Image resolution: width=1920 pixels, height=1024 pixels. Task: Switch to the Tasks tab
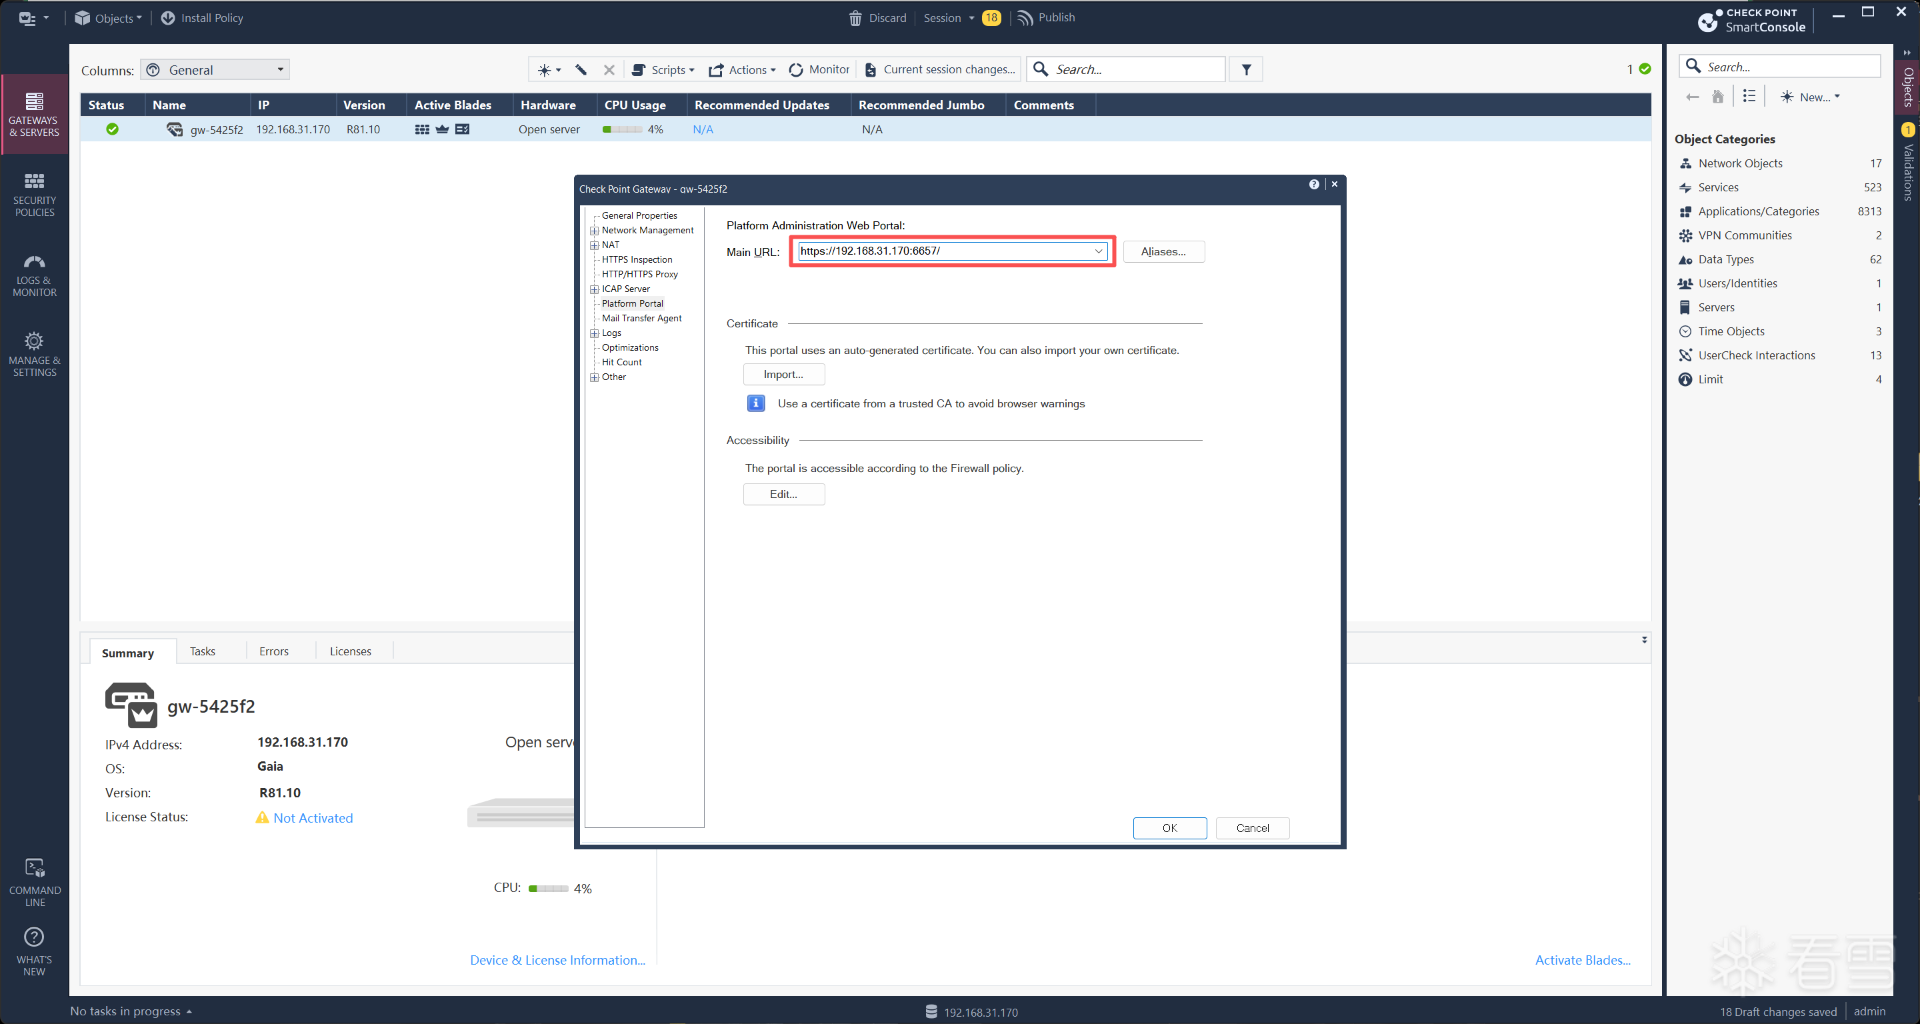(x=203, y=652)
